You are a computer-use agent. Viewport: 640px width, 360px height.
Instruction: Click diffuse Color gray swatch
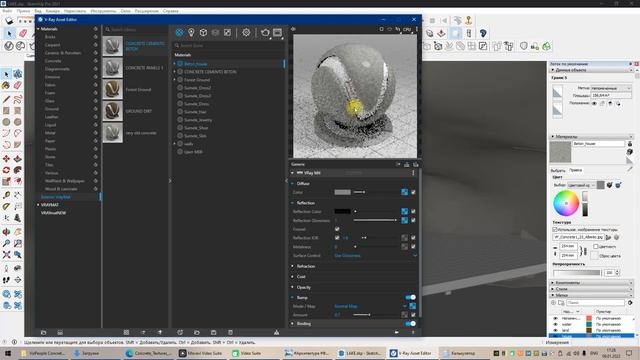pyautogui.click(x=342, y=192)
